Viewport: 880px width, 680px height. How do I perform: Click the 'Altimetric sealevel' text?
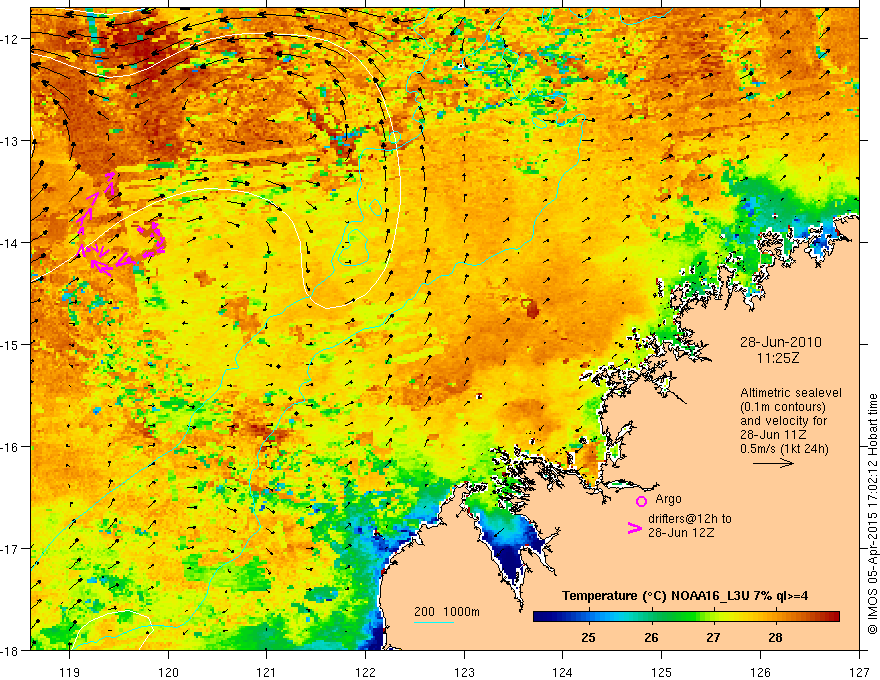coord(791,393)
